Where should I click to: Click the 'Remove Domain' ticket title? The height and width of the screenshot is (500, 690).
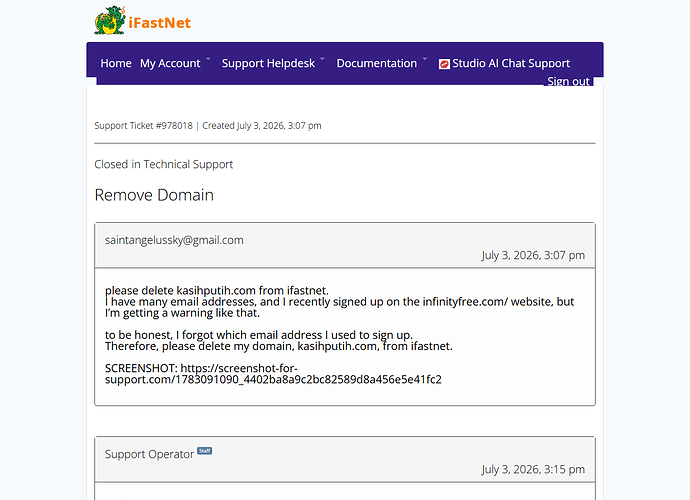click(154, 195)
